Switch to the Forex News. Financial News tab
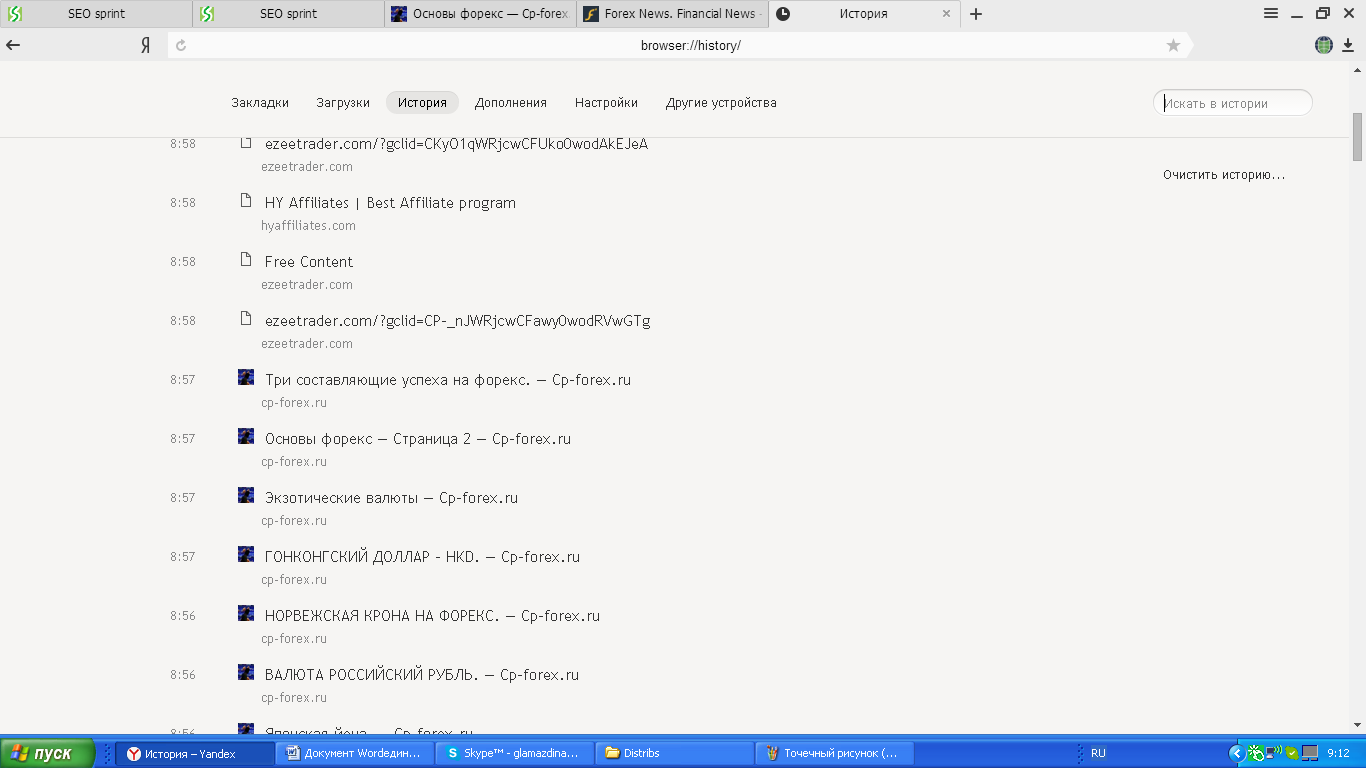The image size is (1366, 768). [672, 14]
